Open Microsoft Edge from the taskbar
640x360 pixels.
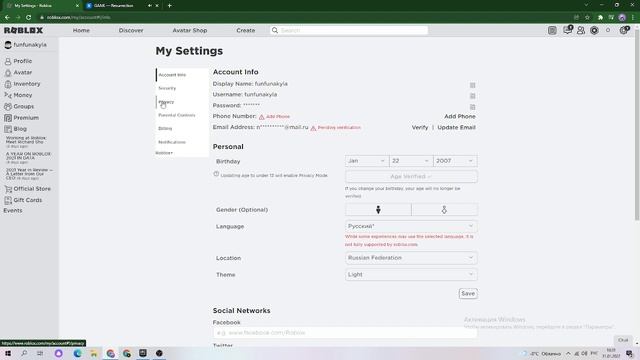pos(77,353)
